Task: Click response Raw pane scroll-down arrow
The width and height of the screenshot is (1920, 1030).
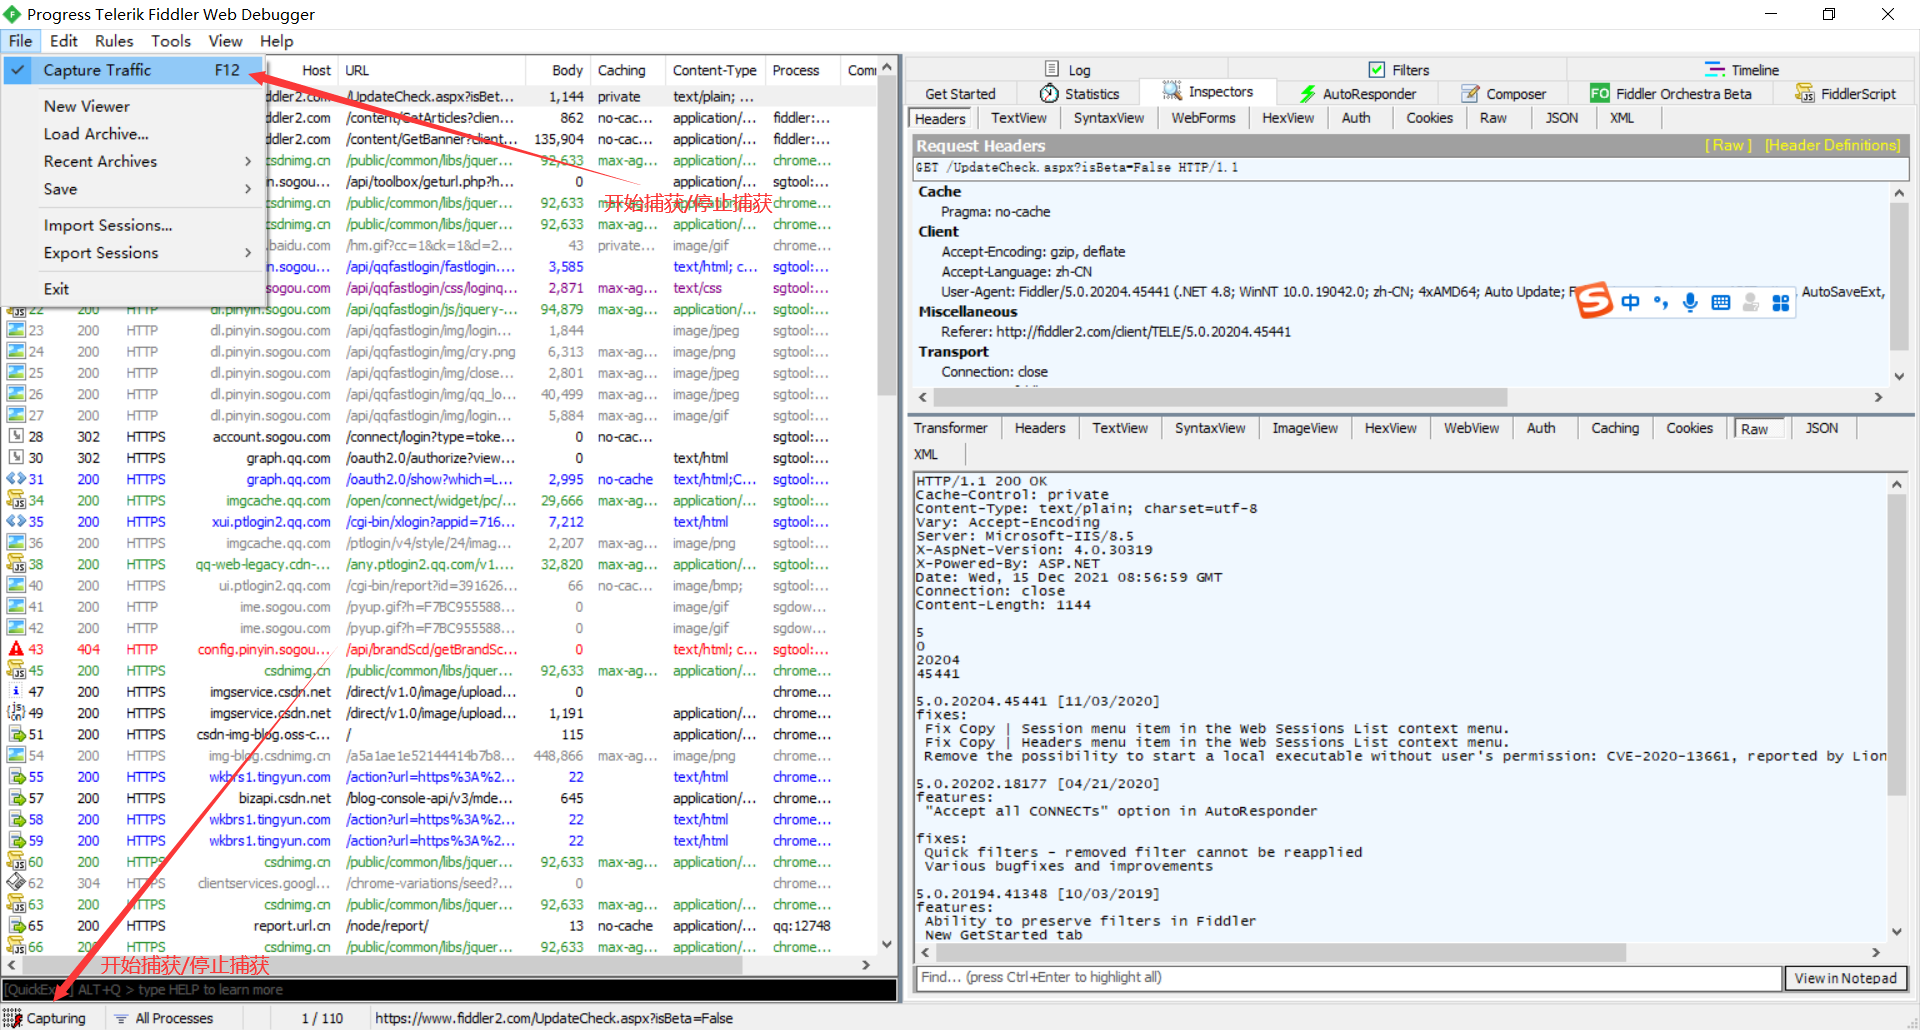Action: pos(1896,931)
